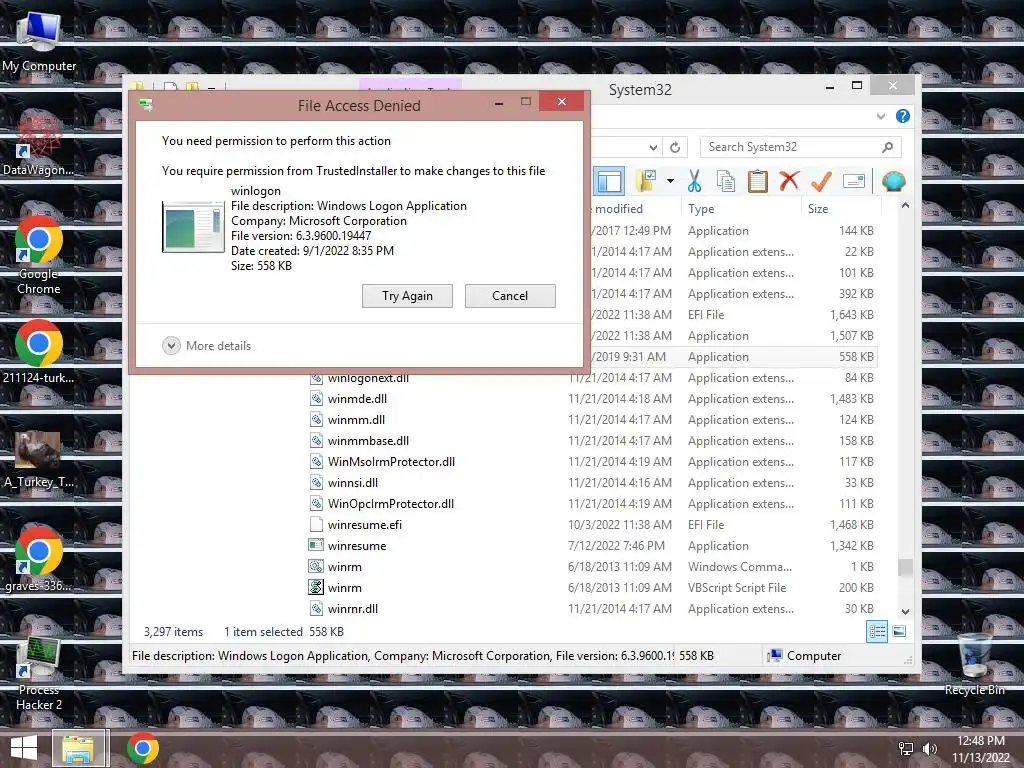This screenshot has height=768, width=1024.
Task: Click the file list scroll up arrow
Action: (x=905, y=206)
